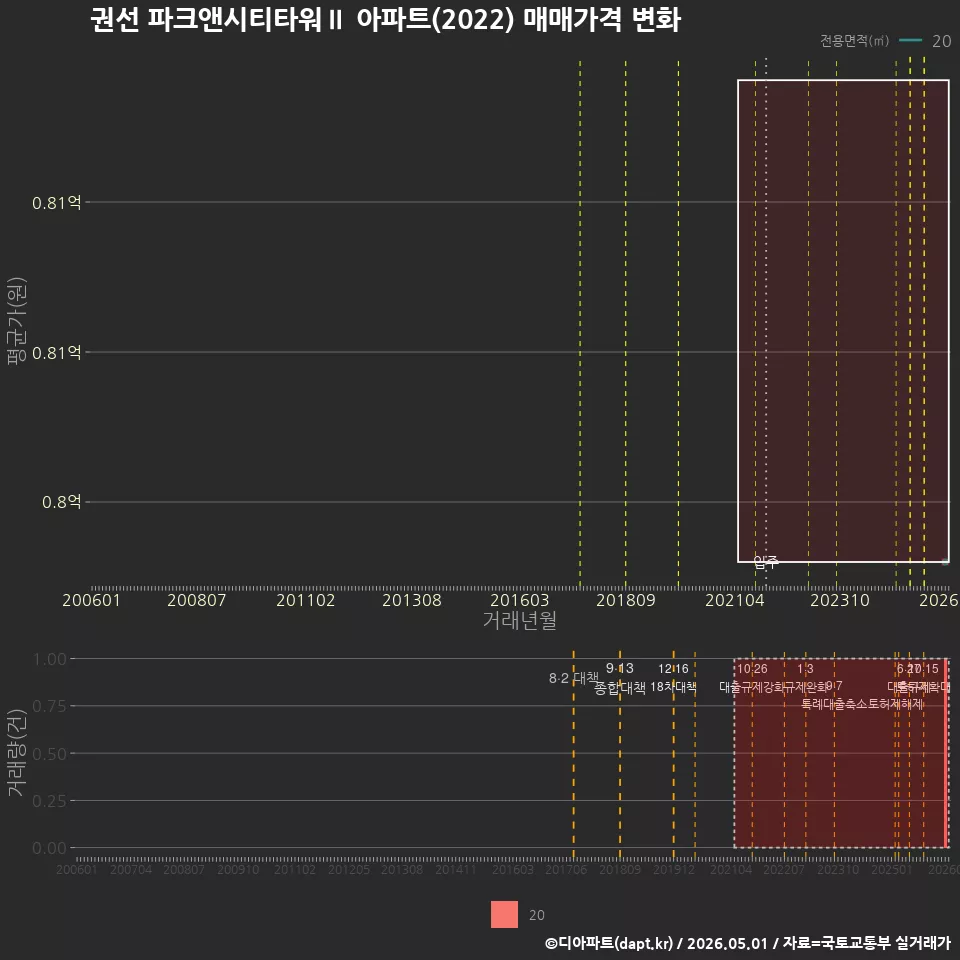Click 202104 on the price chart axis
The height and width of the screenshot is (960, 960).
pyautogui.click(x=735, y=600)
